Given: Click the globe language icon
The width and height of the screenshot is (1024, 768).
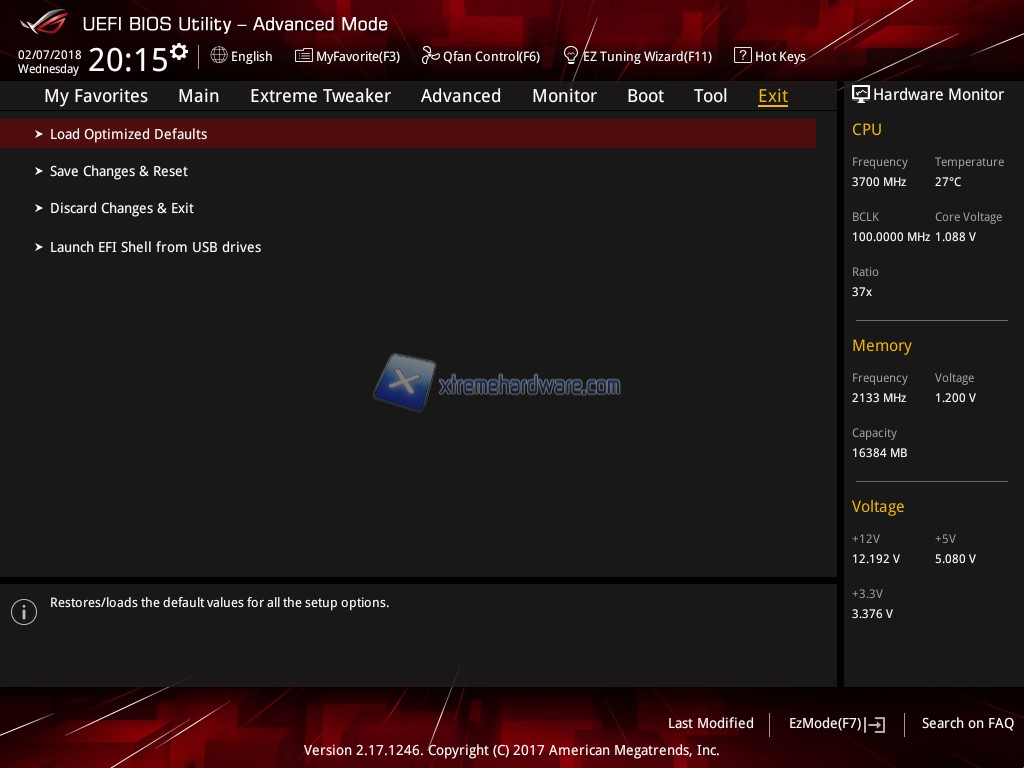Looking at the screenshot, I should [219, 56].
